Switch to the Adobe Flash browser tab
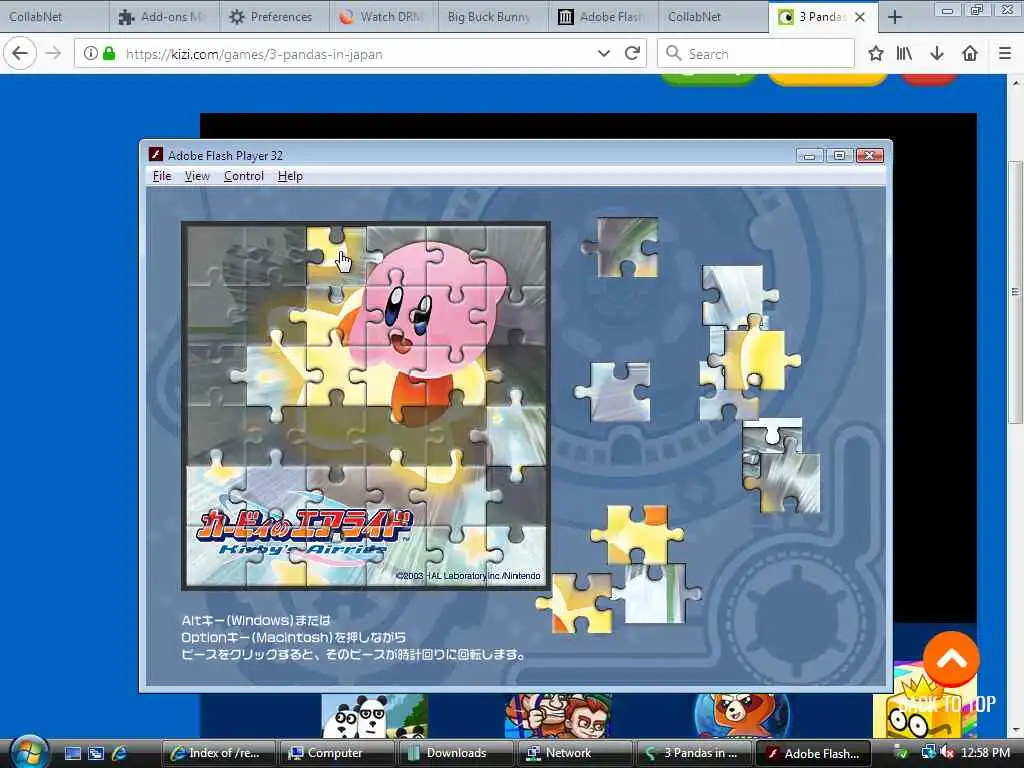This screenshot has height=768, width=1024. click(x=603, y=16)
